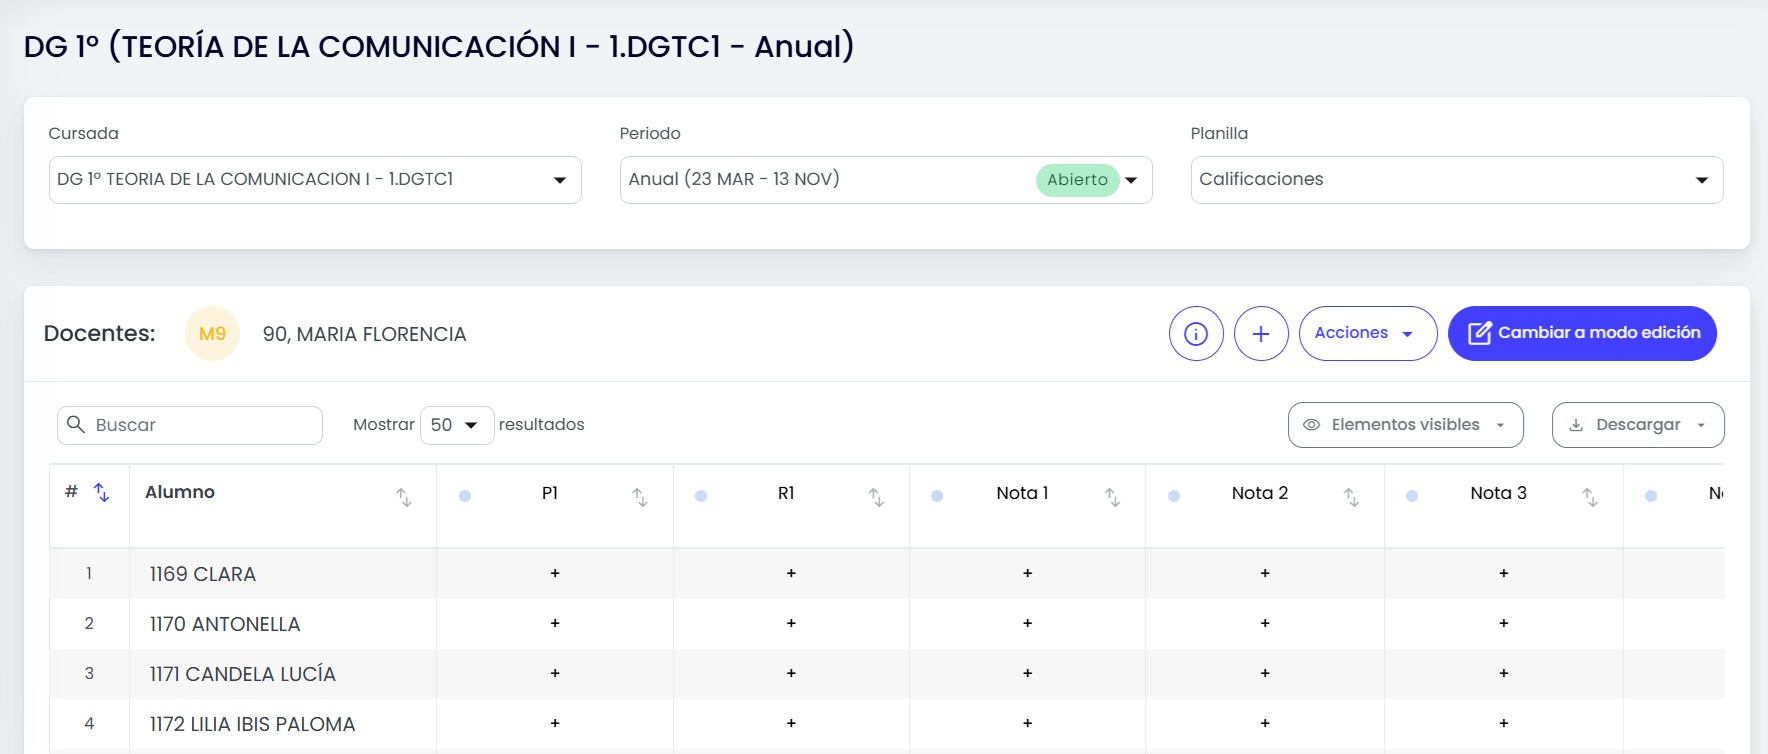Sort the Nota 3 column
This screenshot has width=1768, height=754.
[1590, 497]
